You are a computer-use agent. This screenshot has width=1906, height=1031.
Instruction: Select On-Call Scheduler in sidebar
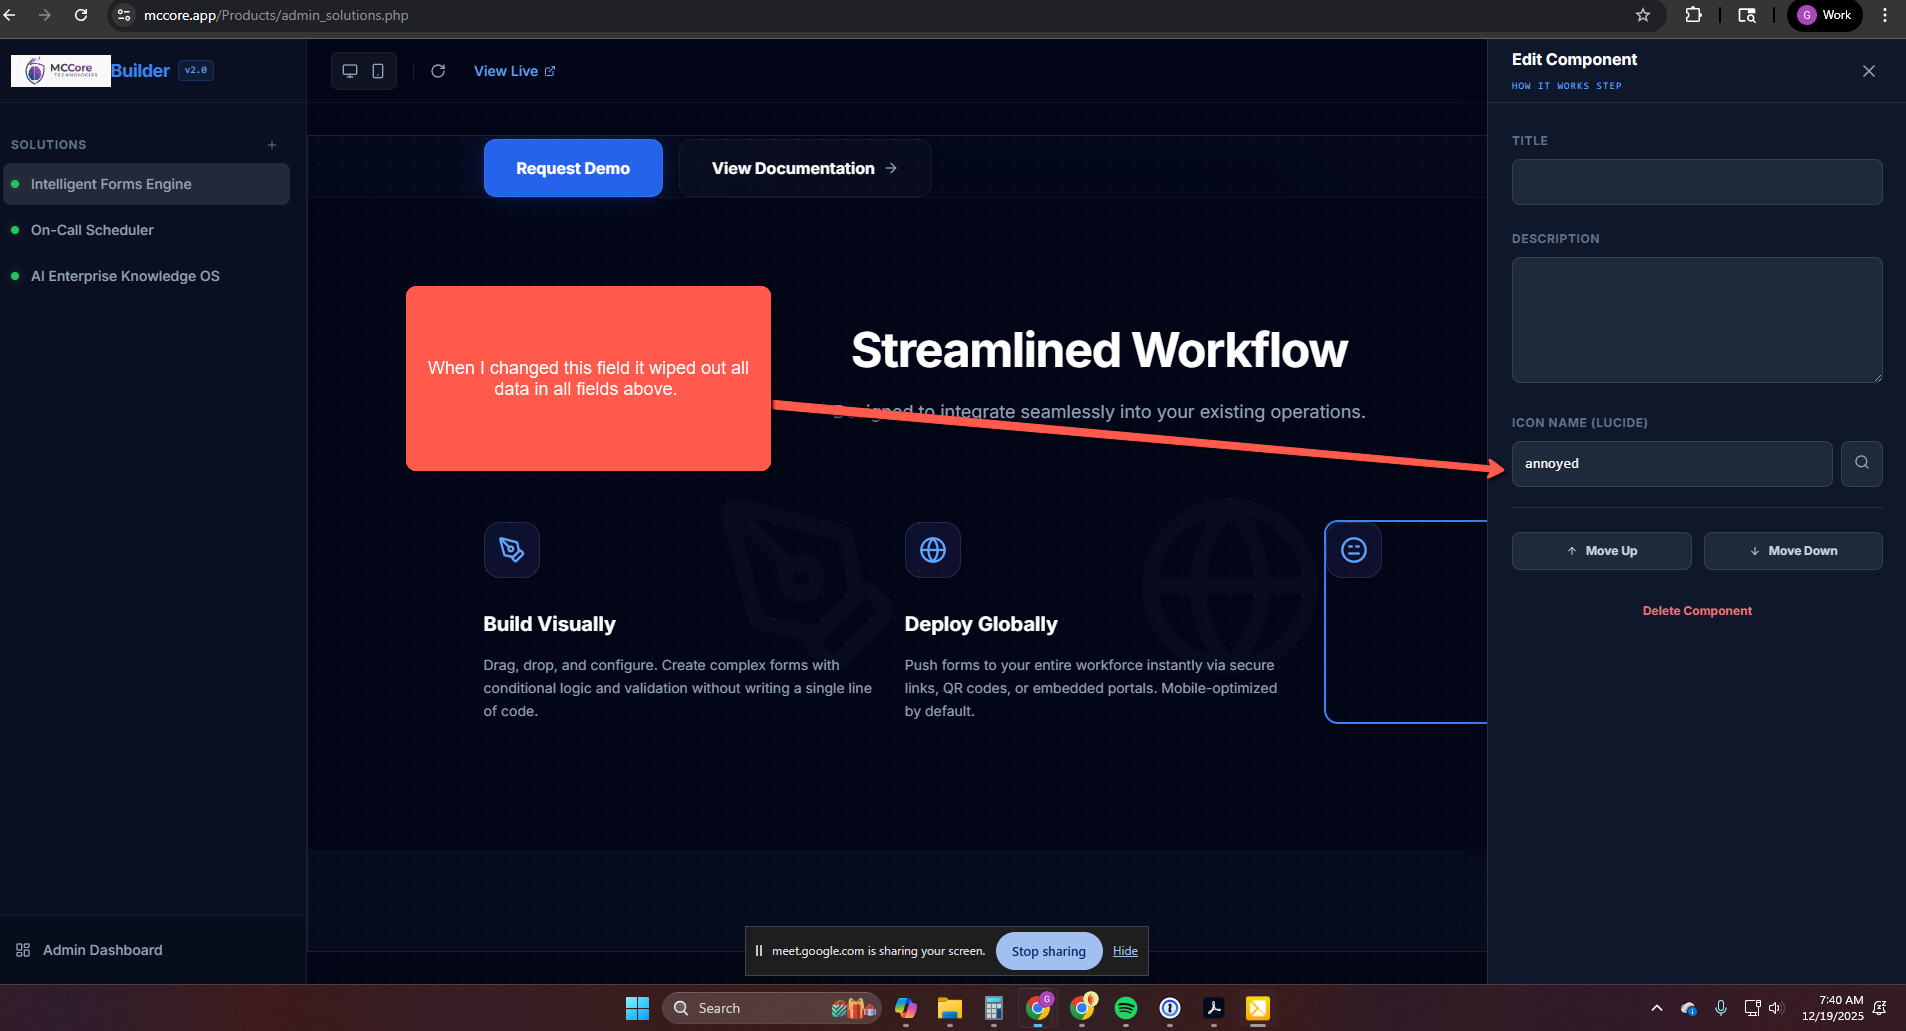click(92, 230)
